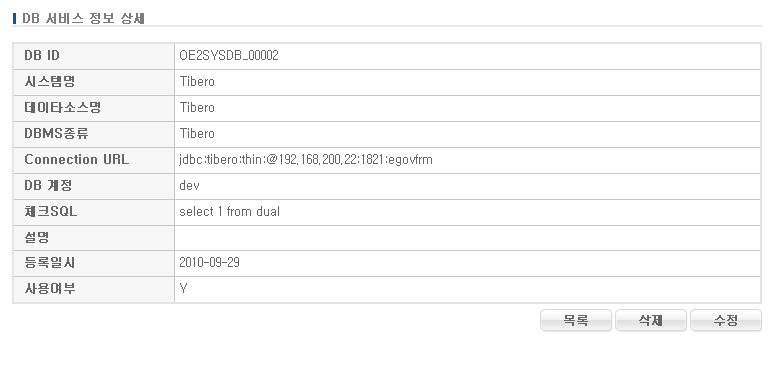
Task: Click the DB ID label cell
Action: pyautogui.click(x=94, y=56)
